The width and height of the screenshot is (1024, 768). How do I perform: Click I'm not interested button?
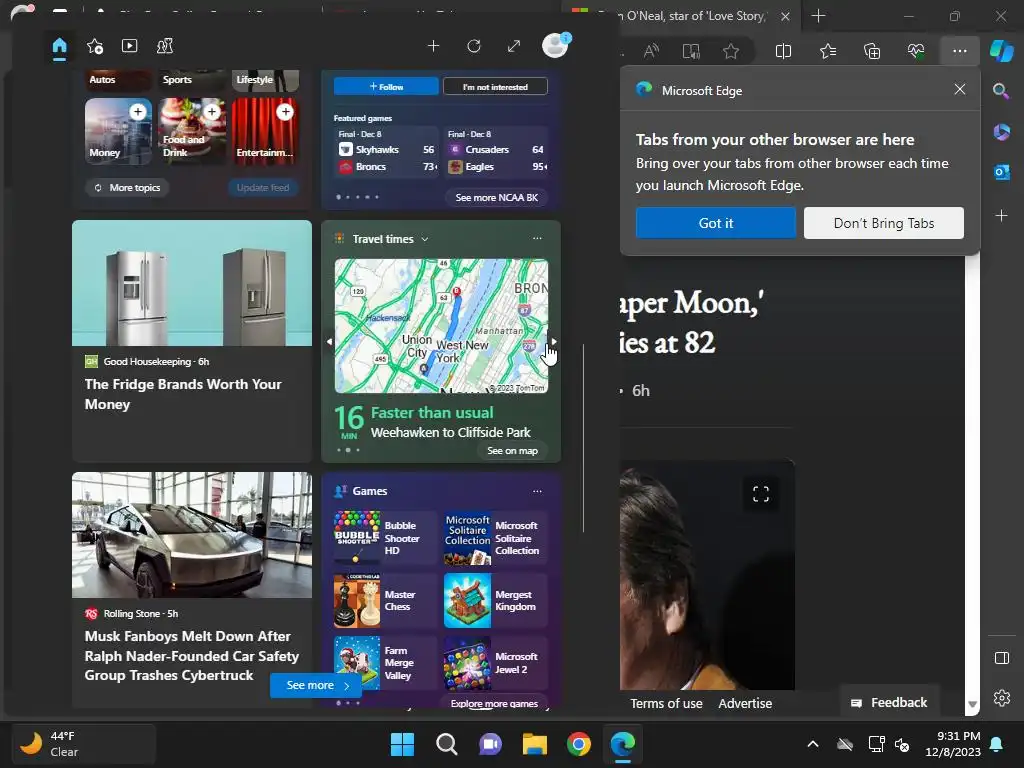495,86
